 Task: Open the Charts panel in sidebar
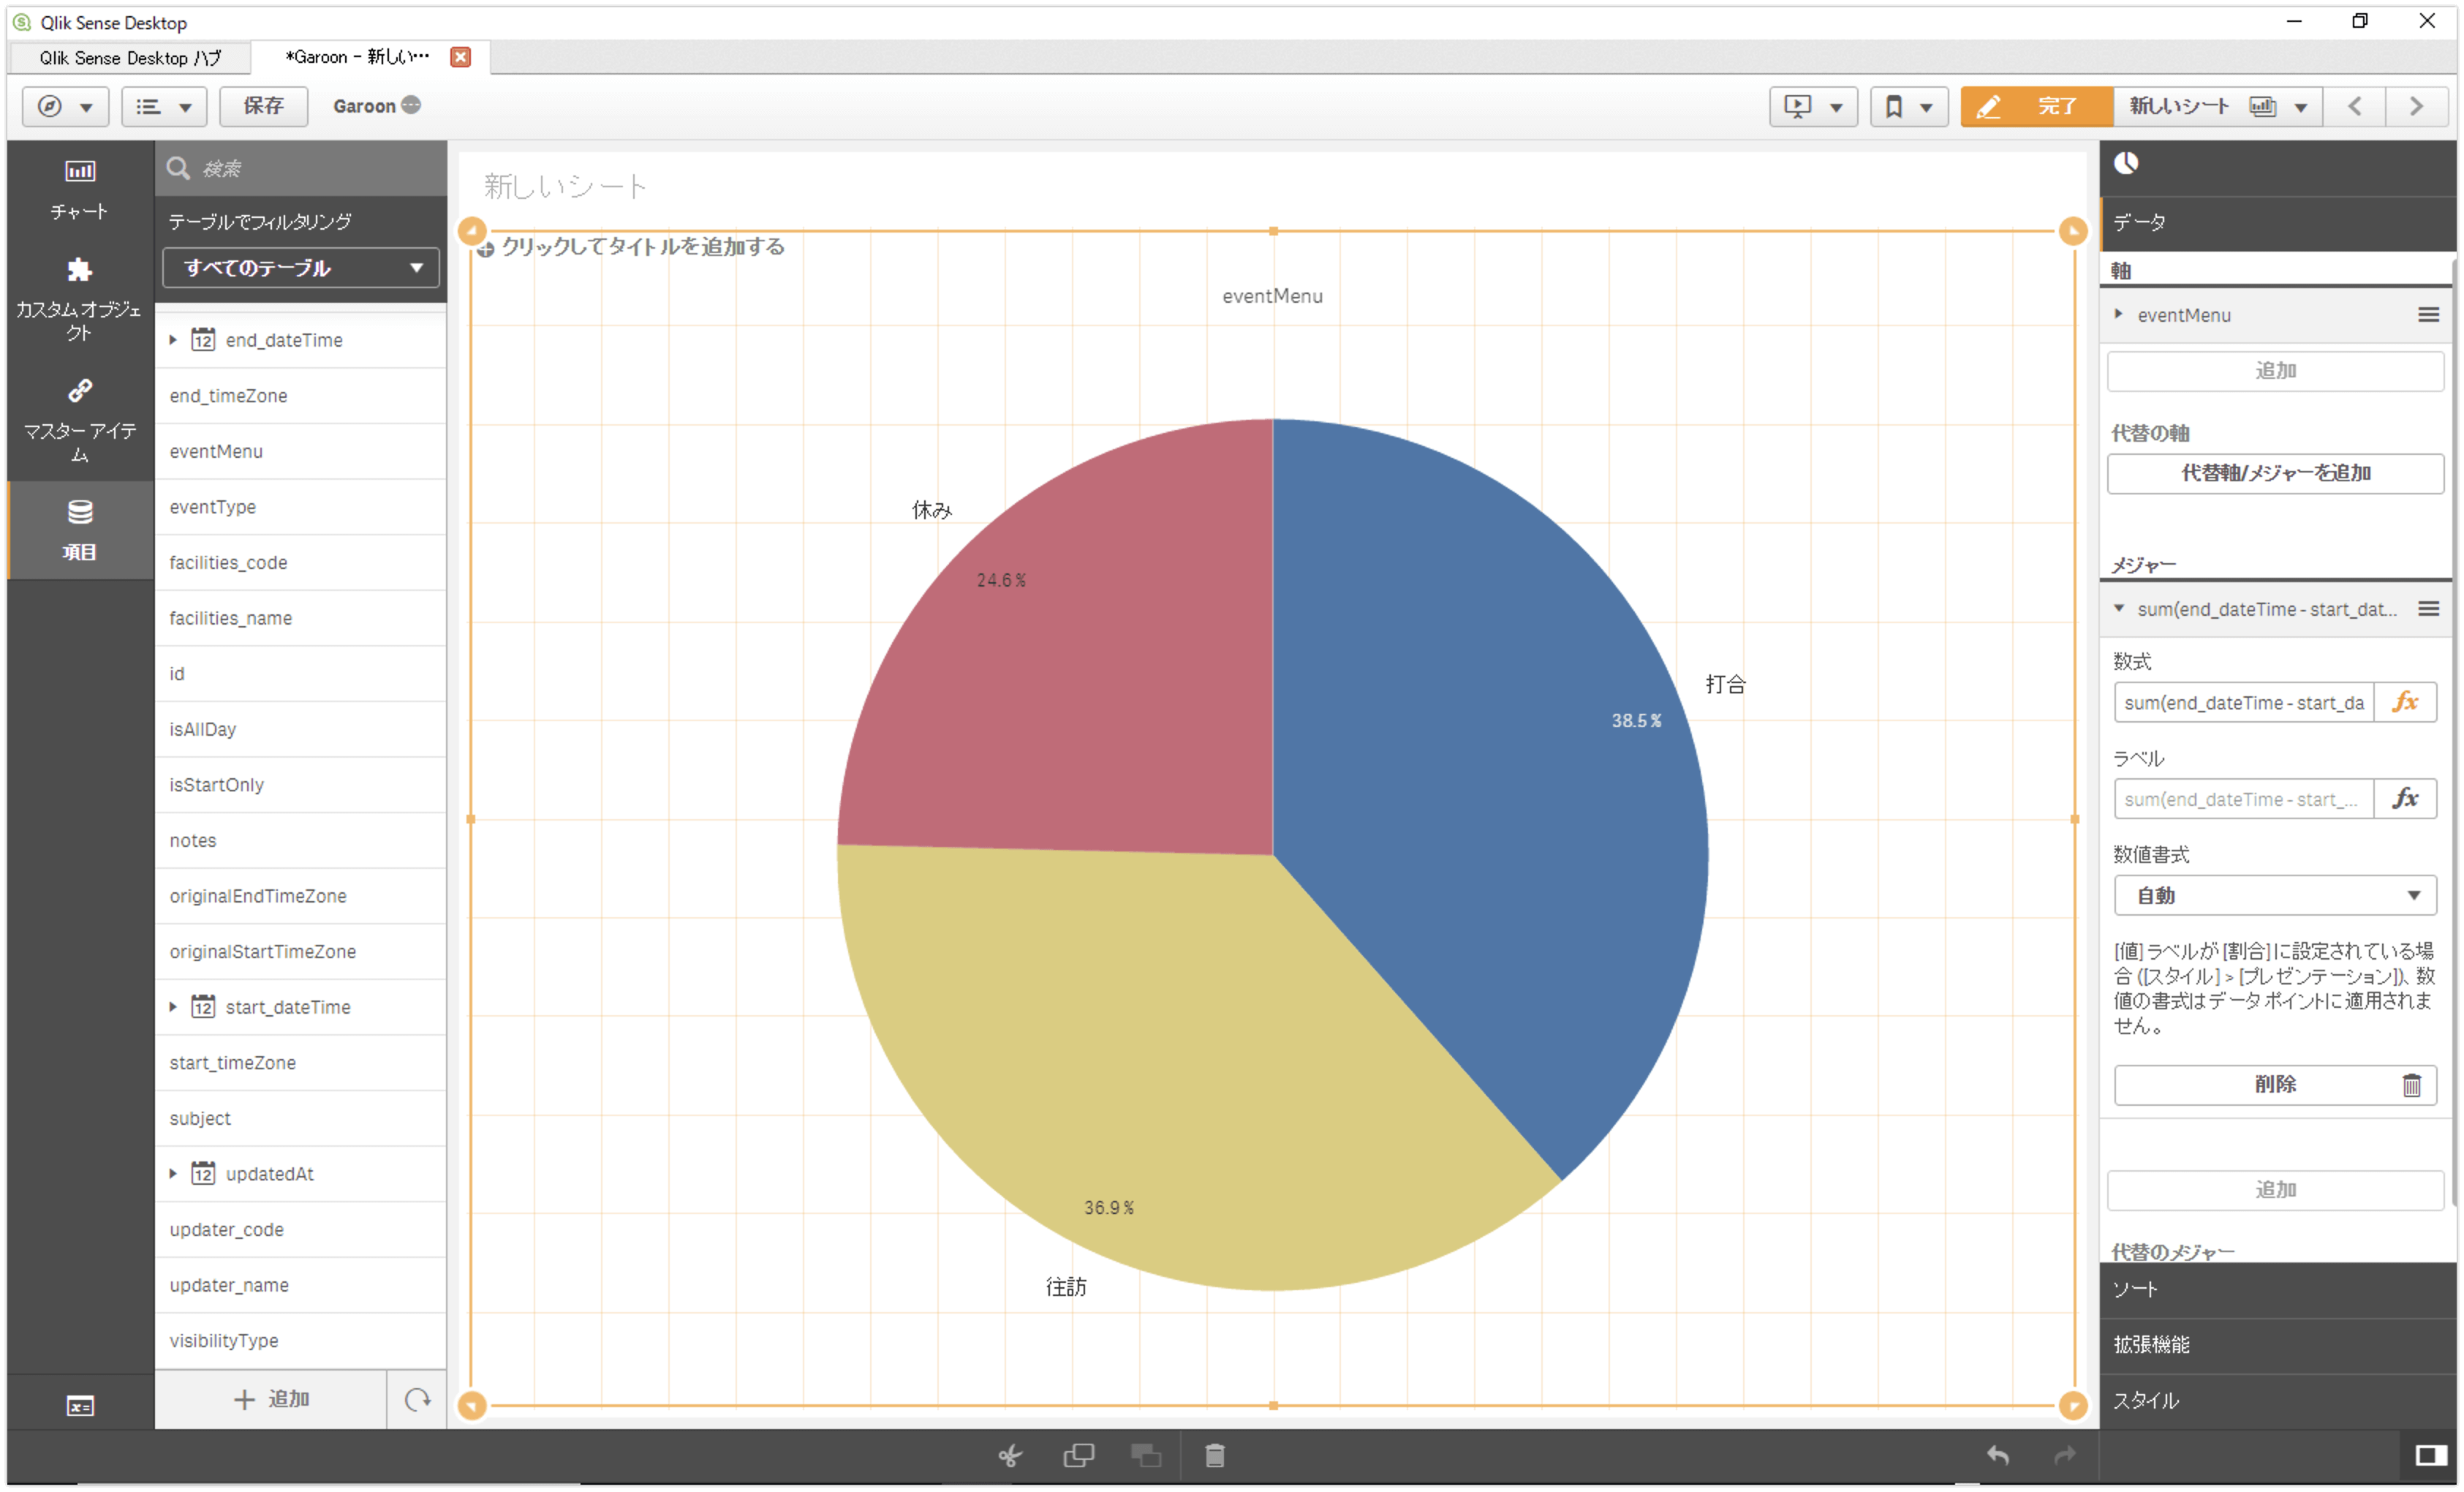click(79, 189)
